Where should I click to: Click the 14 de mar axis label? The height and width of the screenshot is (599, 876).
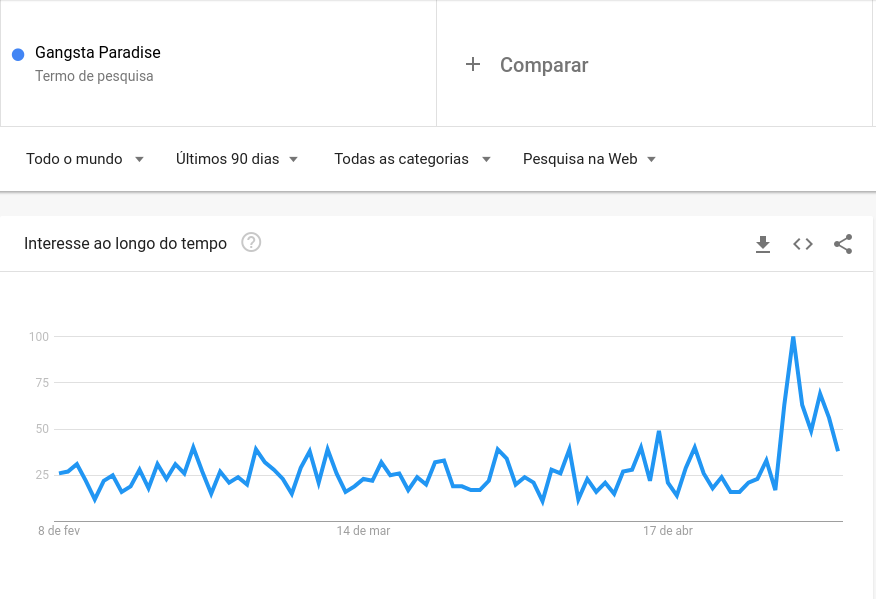tap(363, 531)
